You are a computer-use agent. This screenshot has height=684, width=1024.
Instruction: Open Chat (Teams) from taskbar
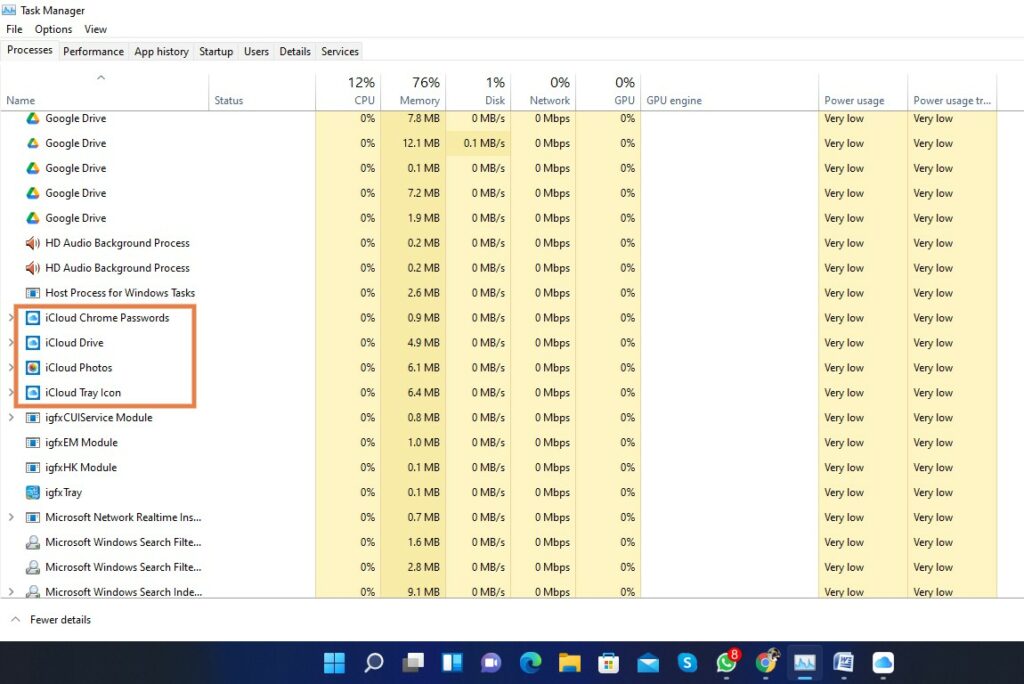click(x=491, y=662)
